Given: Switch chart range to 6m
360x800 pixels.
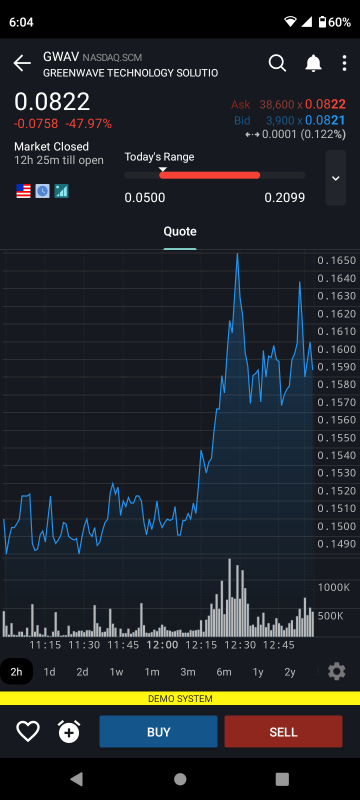Looking at the screenshot, I should (224, 671).
